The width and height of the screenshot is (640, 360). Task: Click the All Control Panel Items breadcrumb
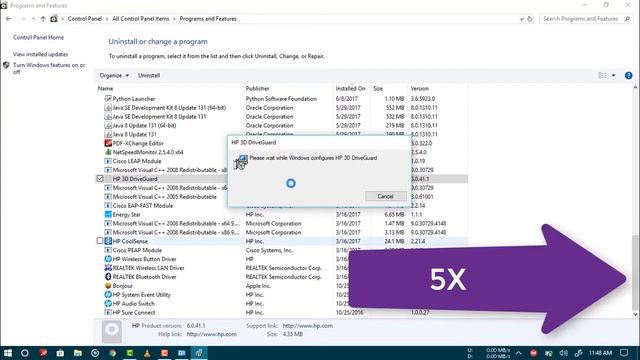[x=140, y=19]
